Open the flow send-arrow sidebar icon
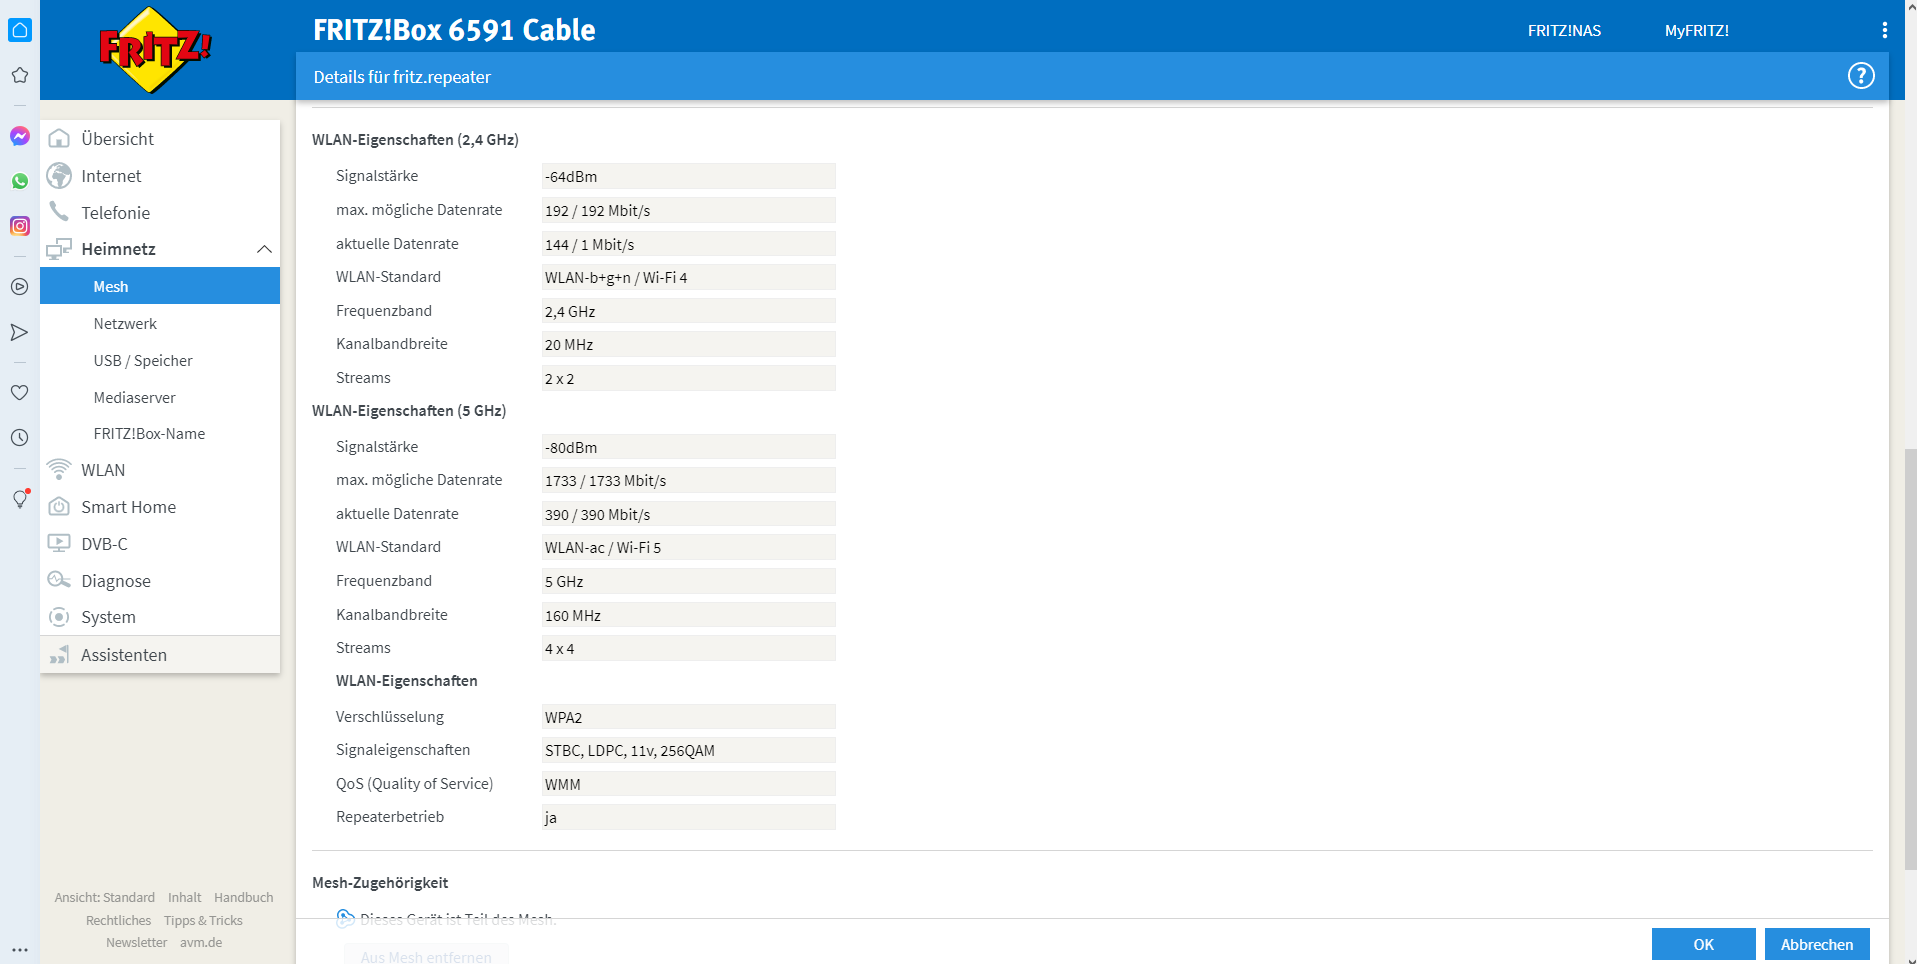The height and width of the screenshot is (964, 1917). click(20, 332)
